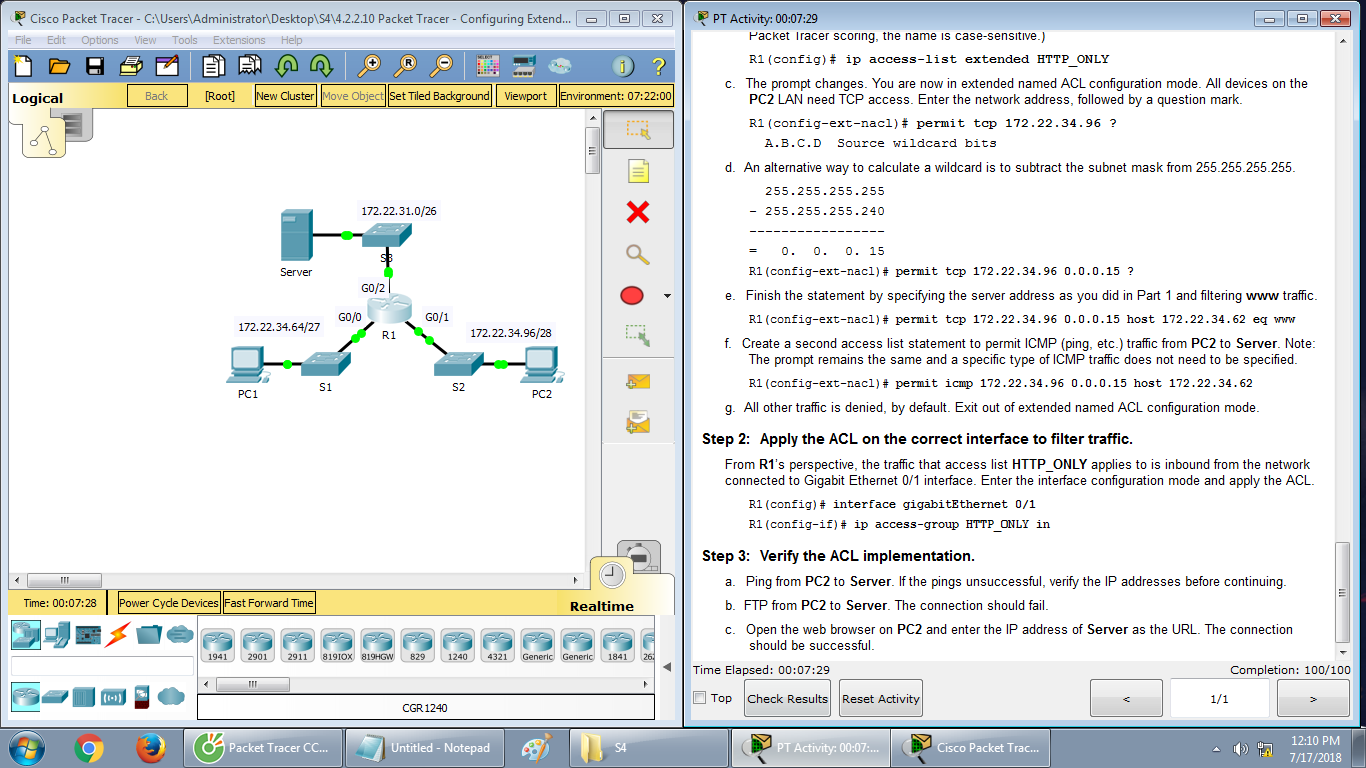
Task: Reset zoom on the workspace
Action: [405, 66]
